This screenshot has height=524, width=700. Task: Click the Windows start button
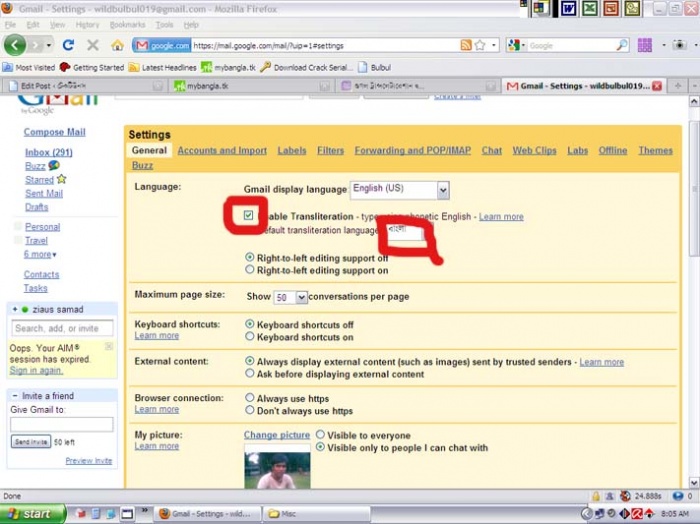point(33,514)
